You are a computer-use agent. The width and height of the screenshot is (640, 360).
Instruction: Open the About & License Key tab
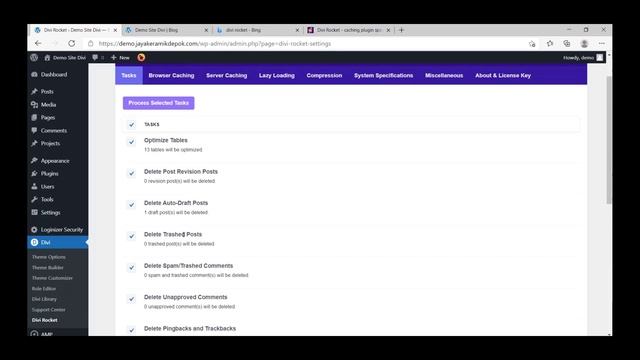coord(503,76)
